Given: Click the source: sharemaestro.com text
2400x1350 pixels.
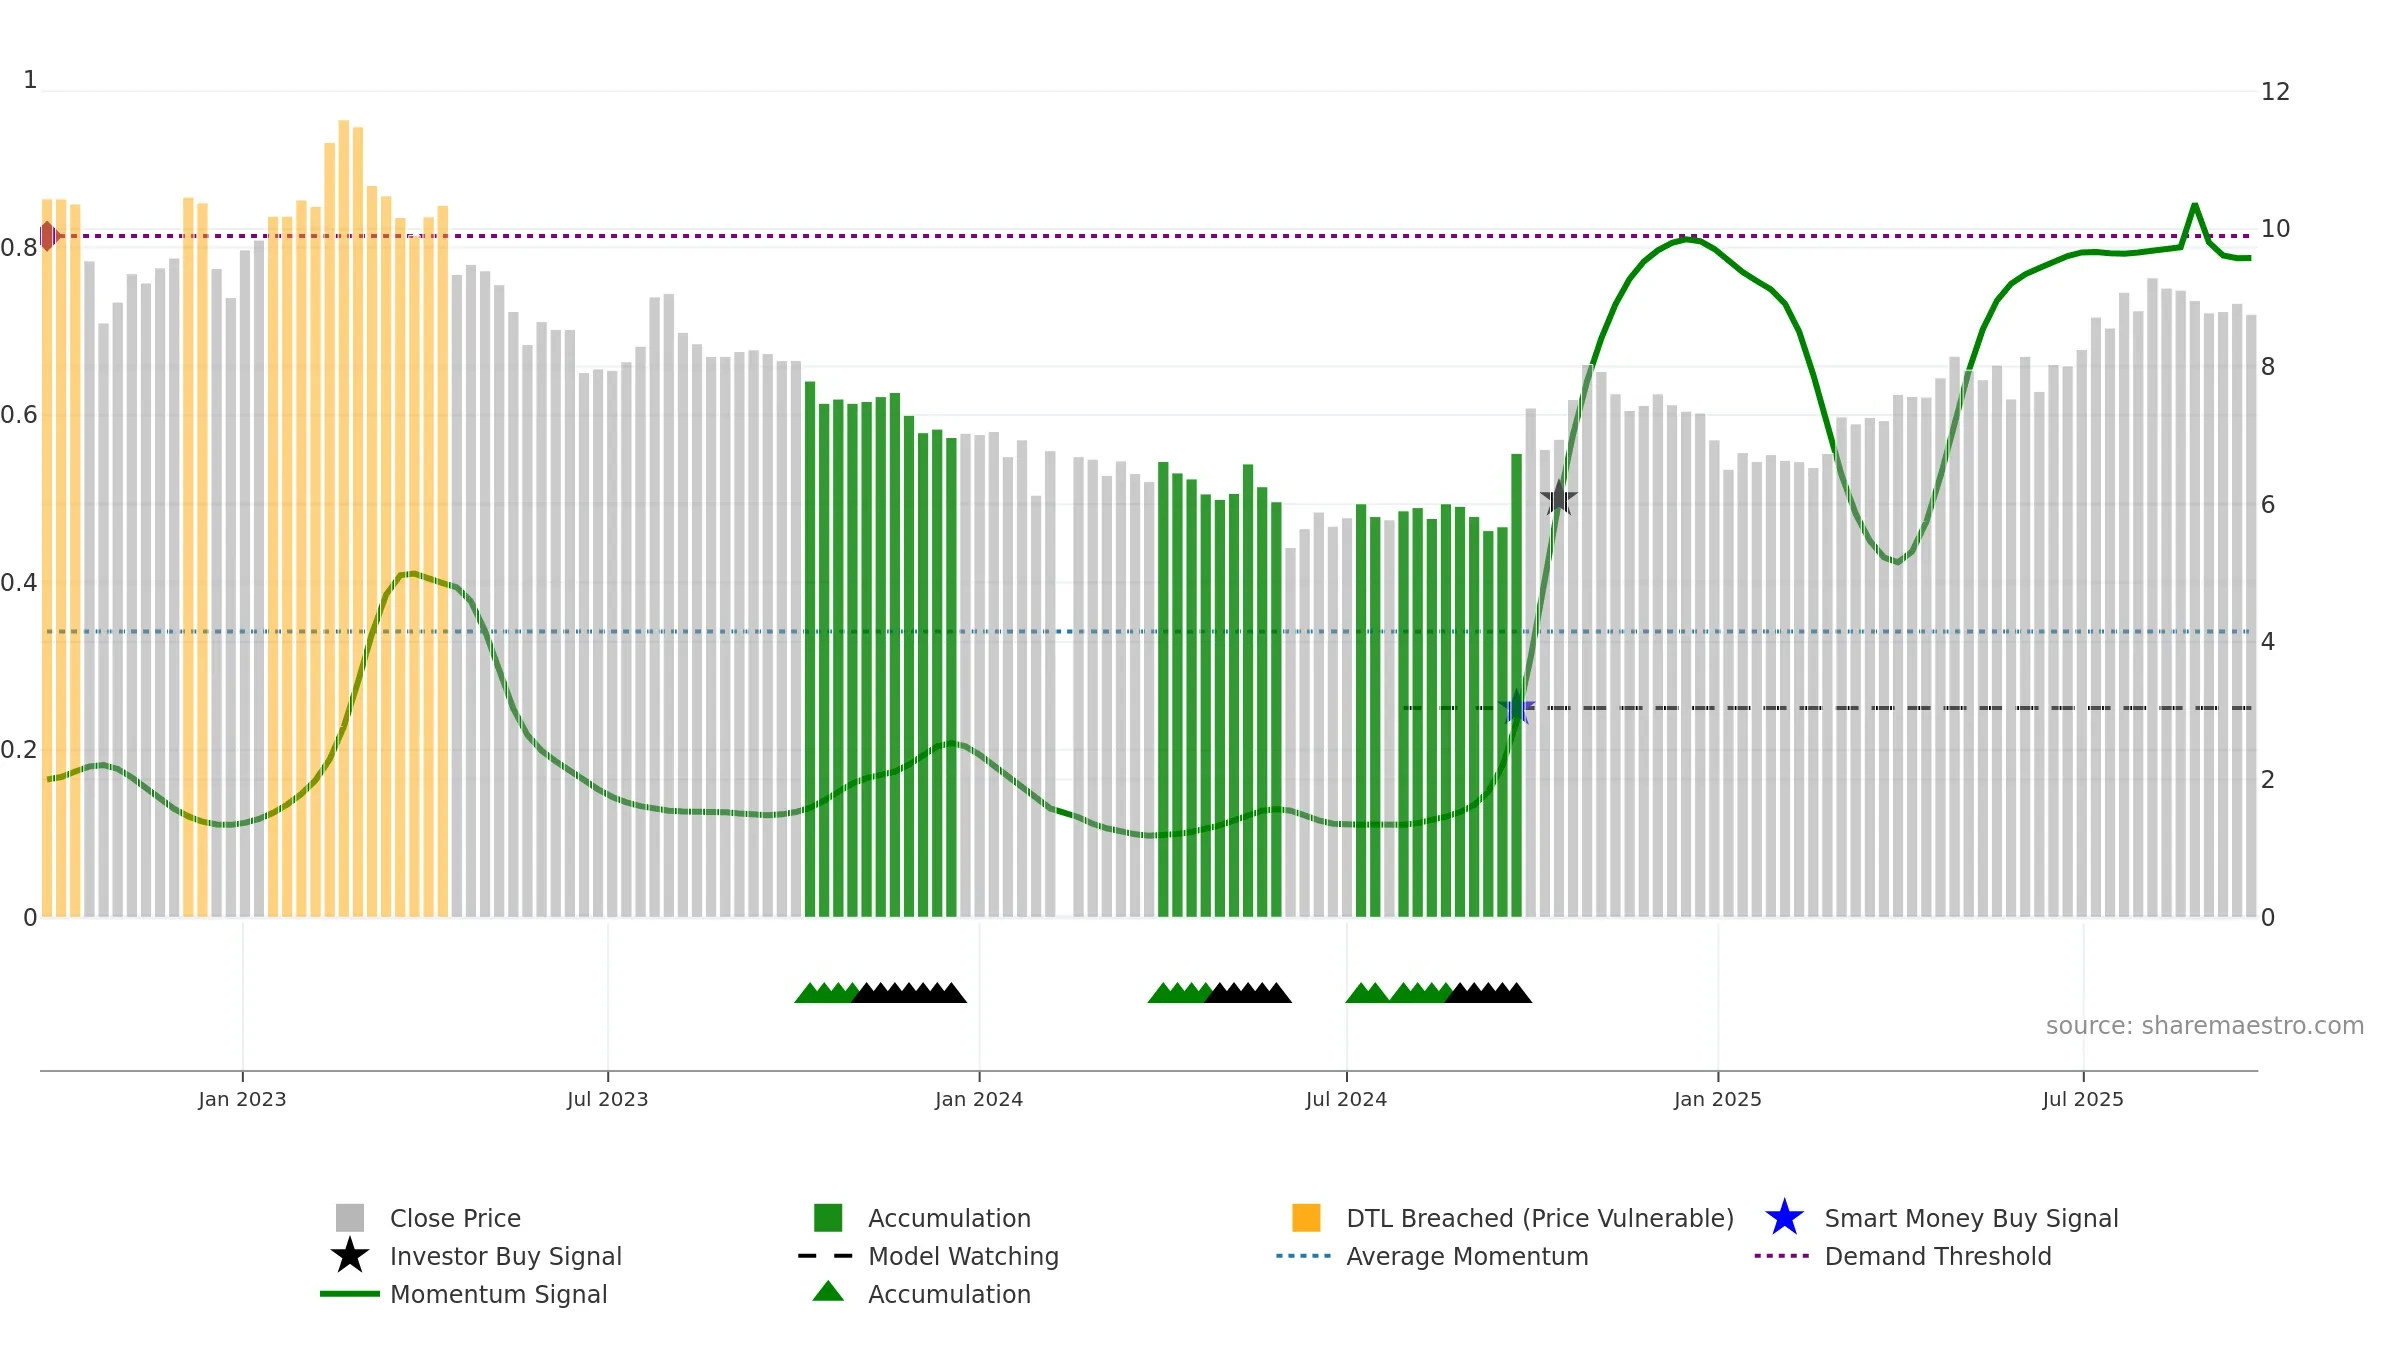Looking at the screenshot, I should (2205, 1026).
